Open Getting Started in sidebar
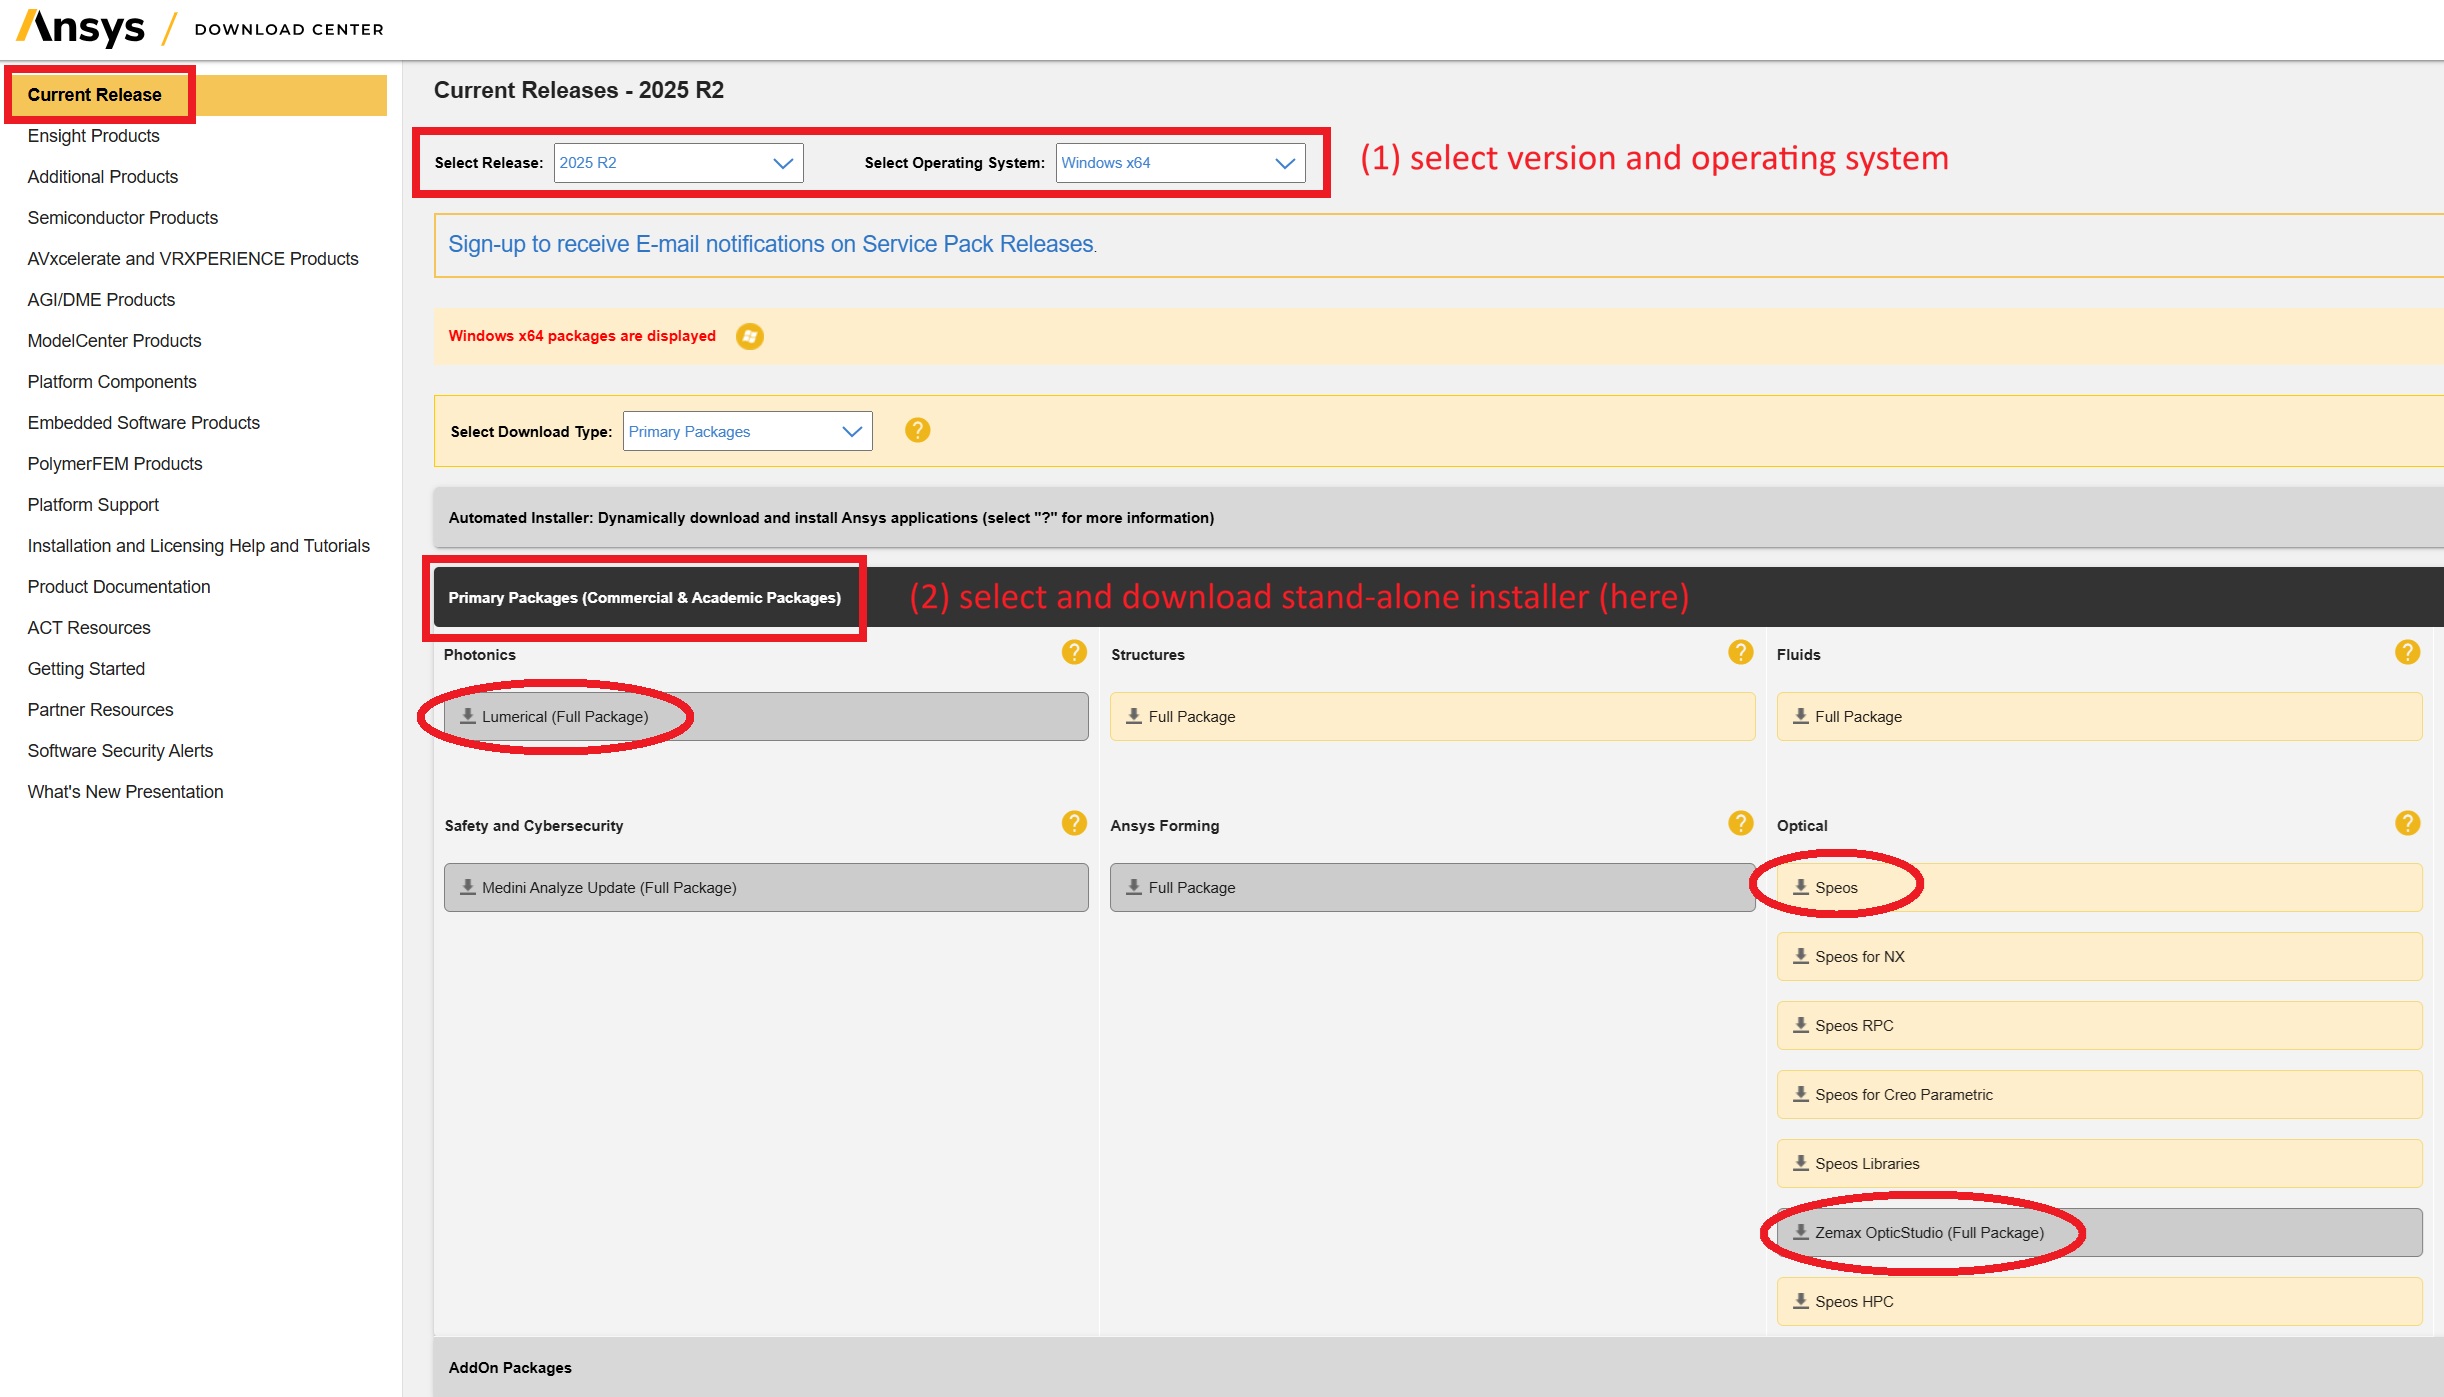This screenshot has height=1397, width=2444. click(86, 669)
